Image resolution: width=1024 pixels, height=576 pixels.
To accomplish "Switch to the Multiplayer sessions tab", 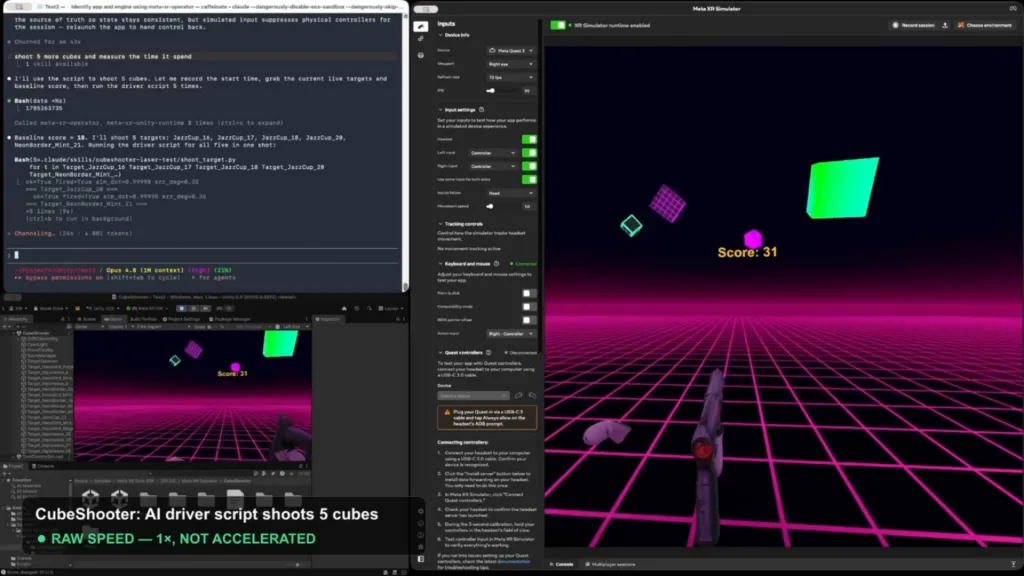I will [x=611, y=564].
